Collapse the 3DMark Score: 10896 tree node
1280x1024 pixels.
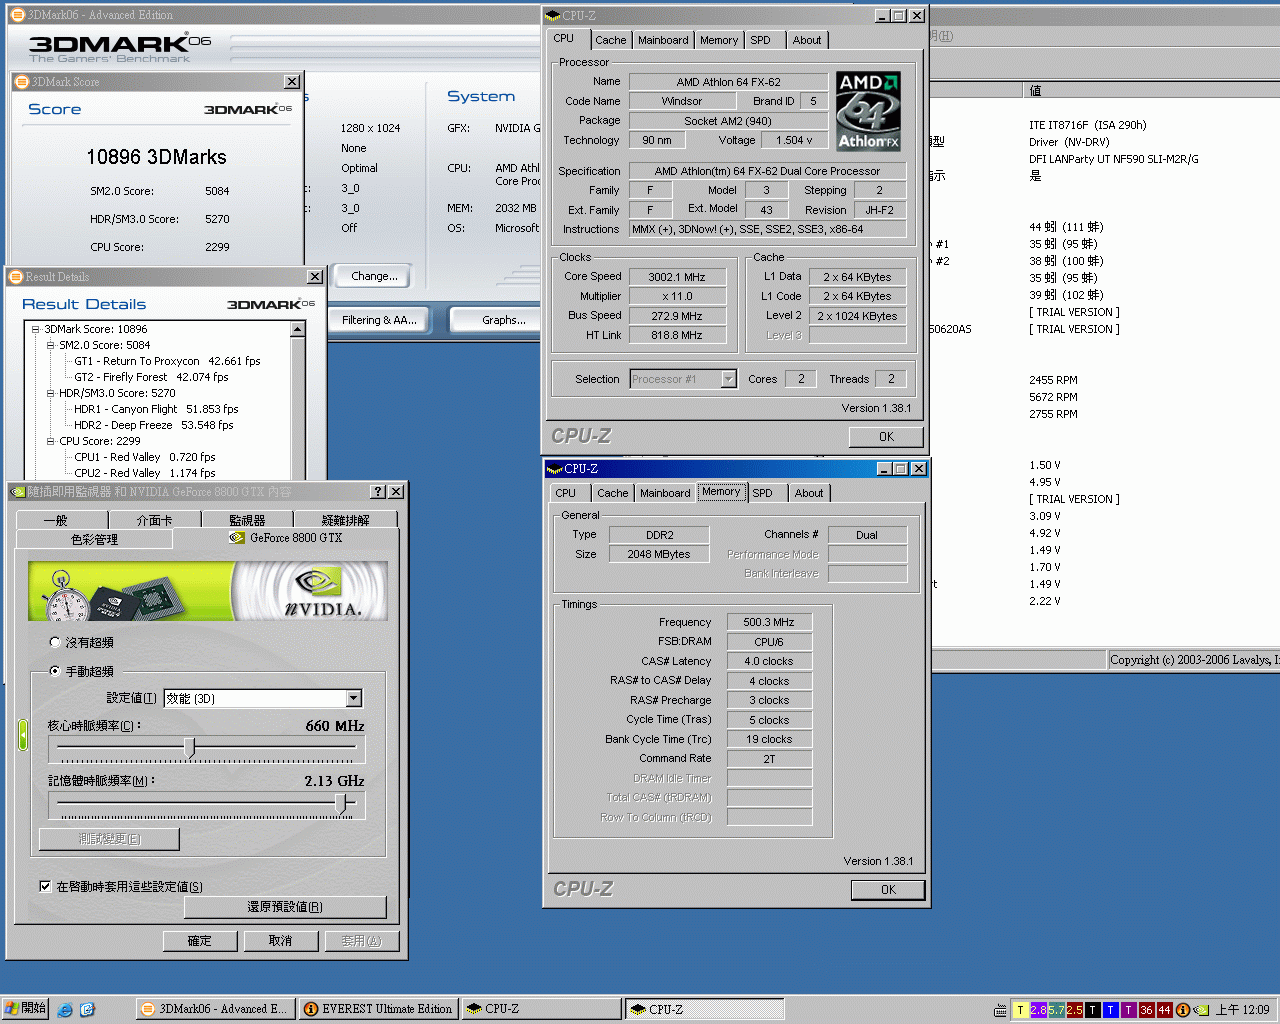coord(36,329)
